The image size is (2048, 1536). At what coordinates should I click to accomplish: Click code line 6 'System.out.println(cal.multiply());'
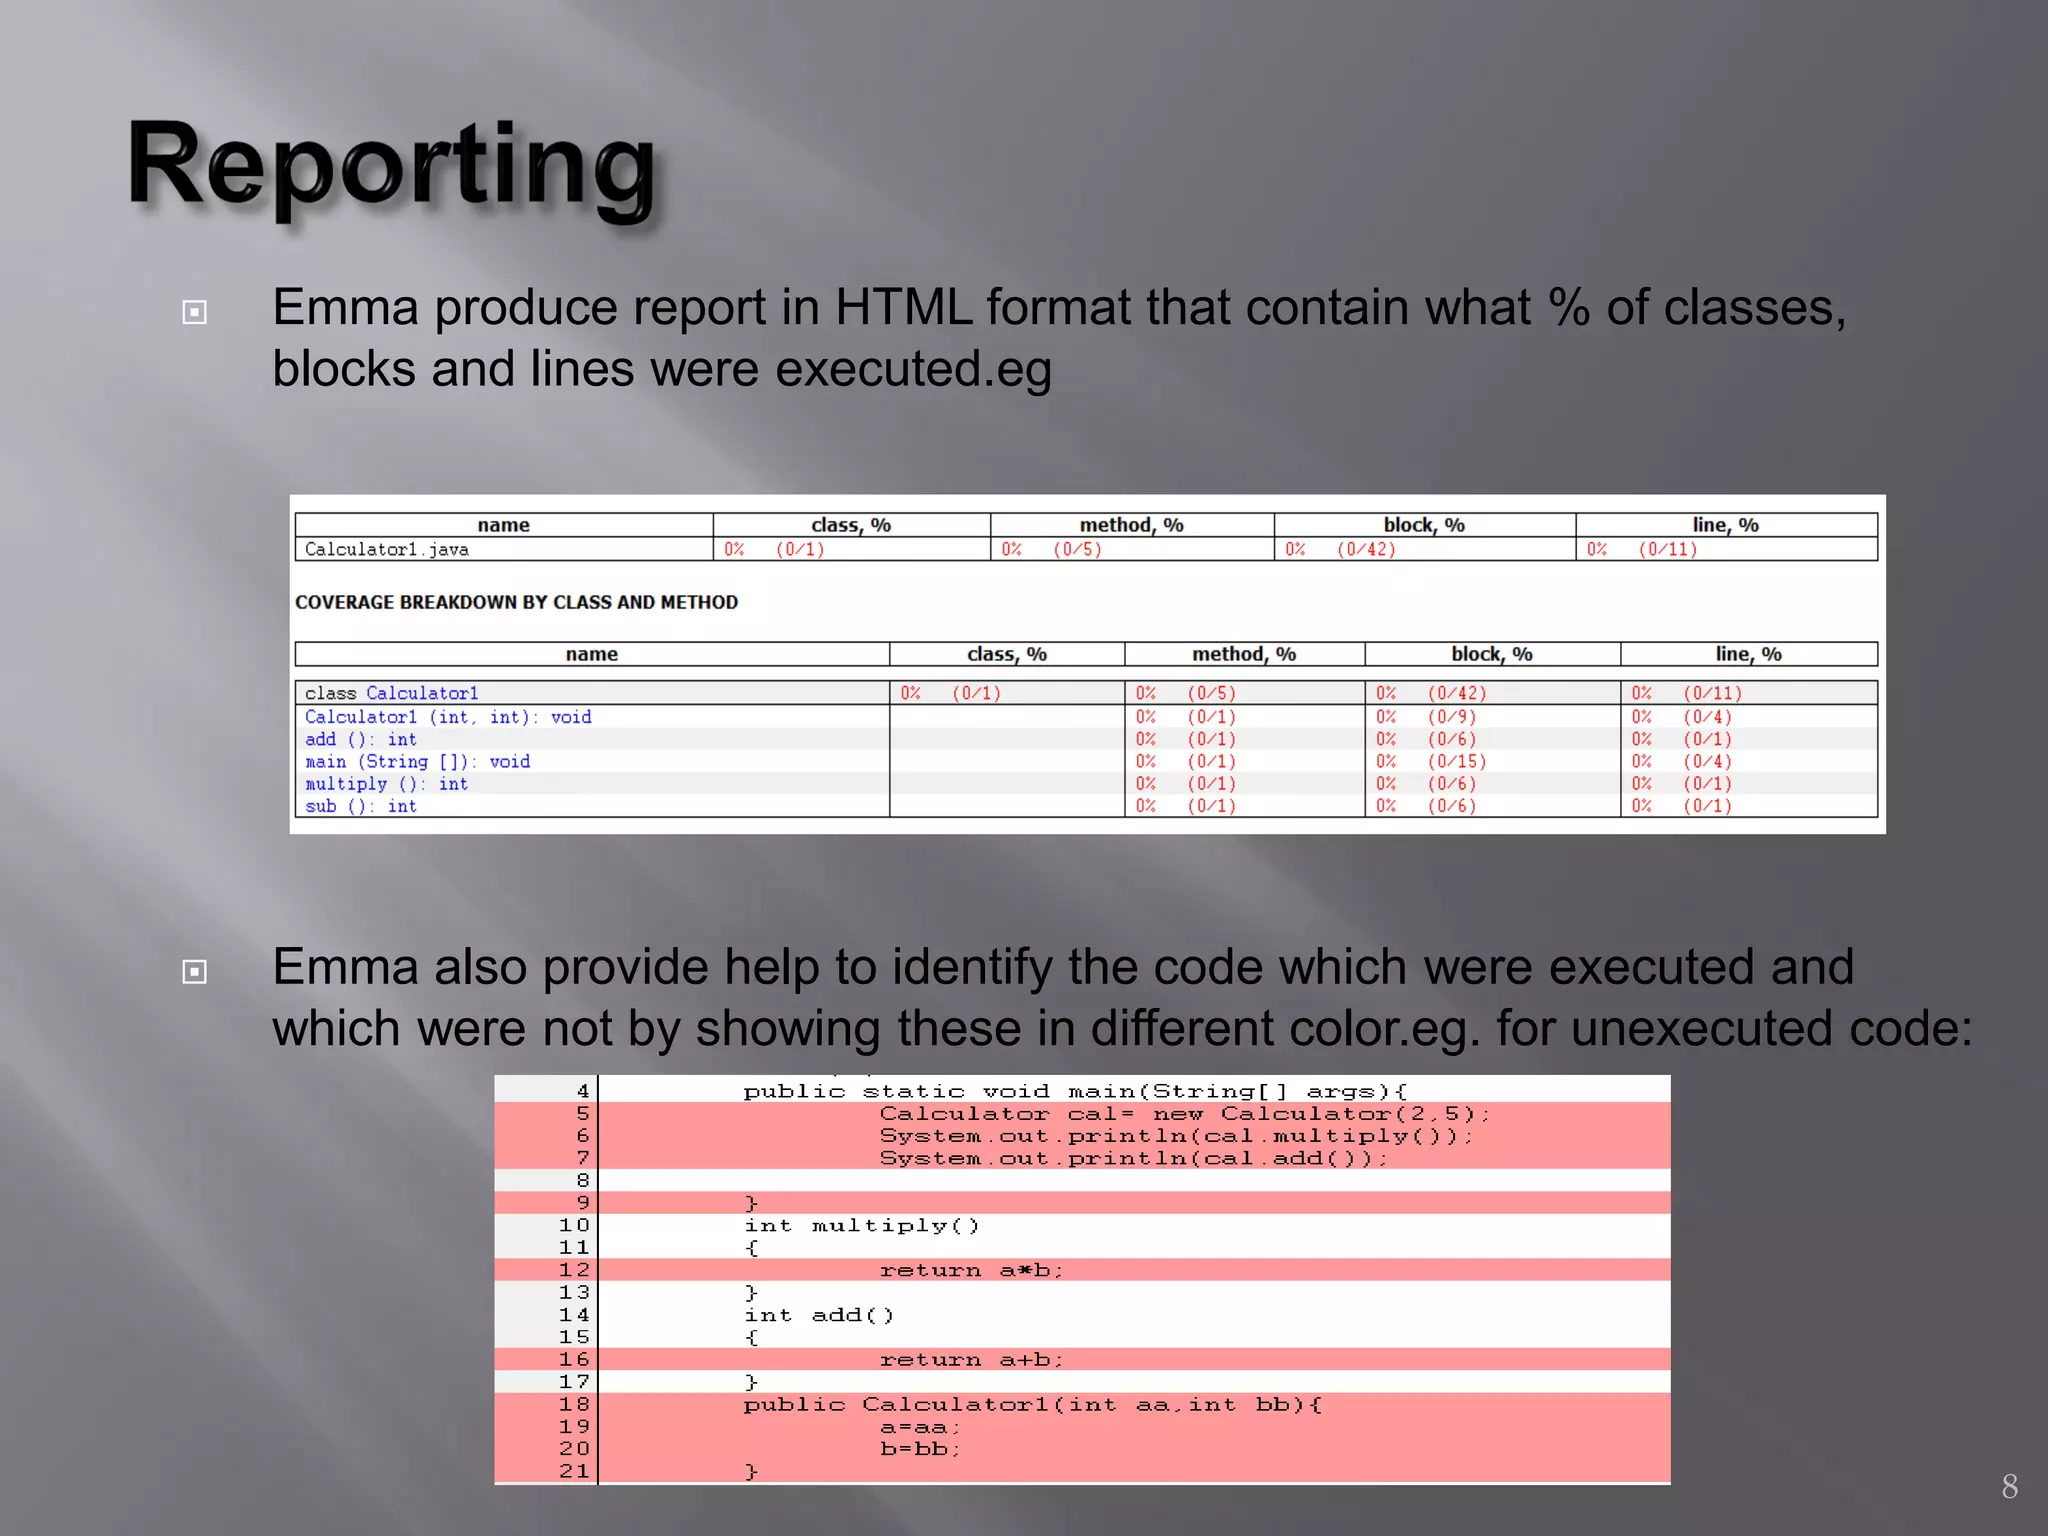1177,1136
